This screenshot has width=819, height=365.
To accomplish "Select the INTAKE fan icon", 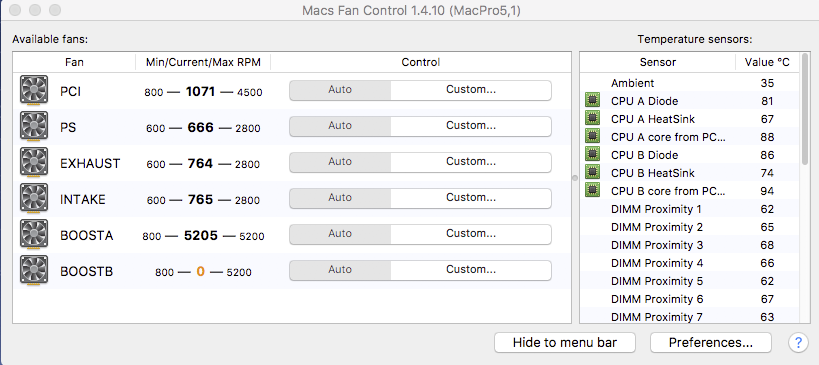I will 34,198.
